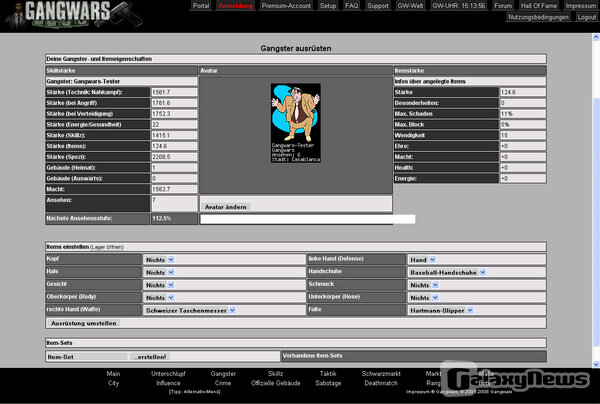
Task: Open the Setup tab
Action: point(328,6)
